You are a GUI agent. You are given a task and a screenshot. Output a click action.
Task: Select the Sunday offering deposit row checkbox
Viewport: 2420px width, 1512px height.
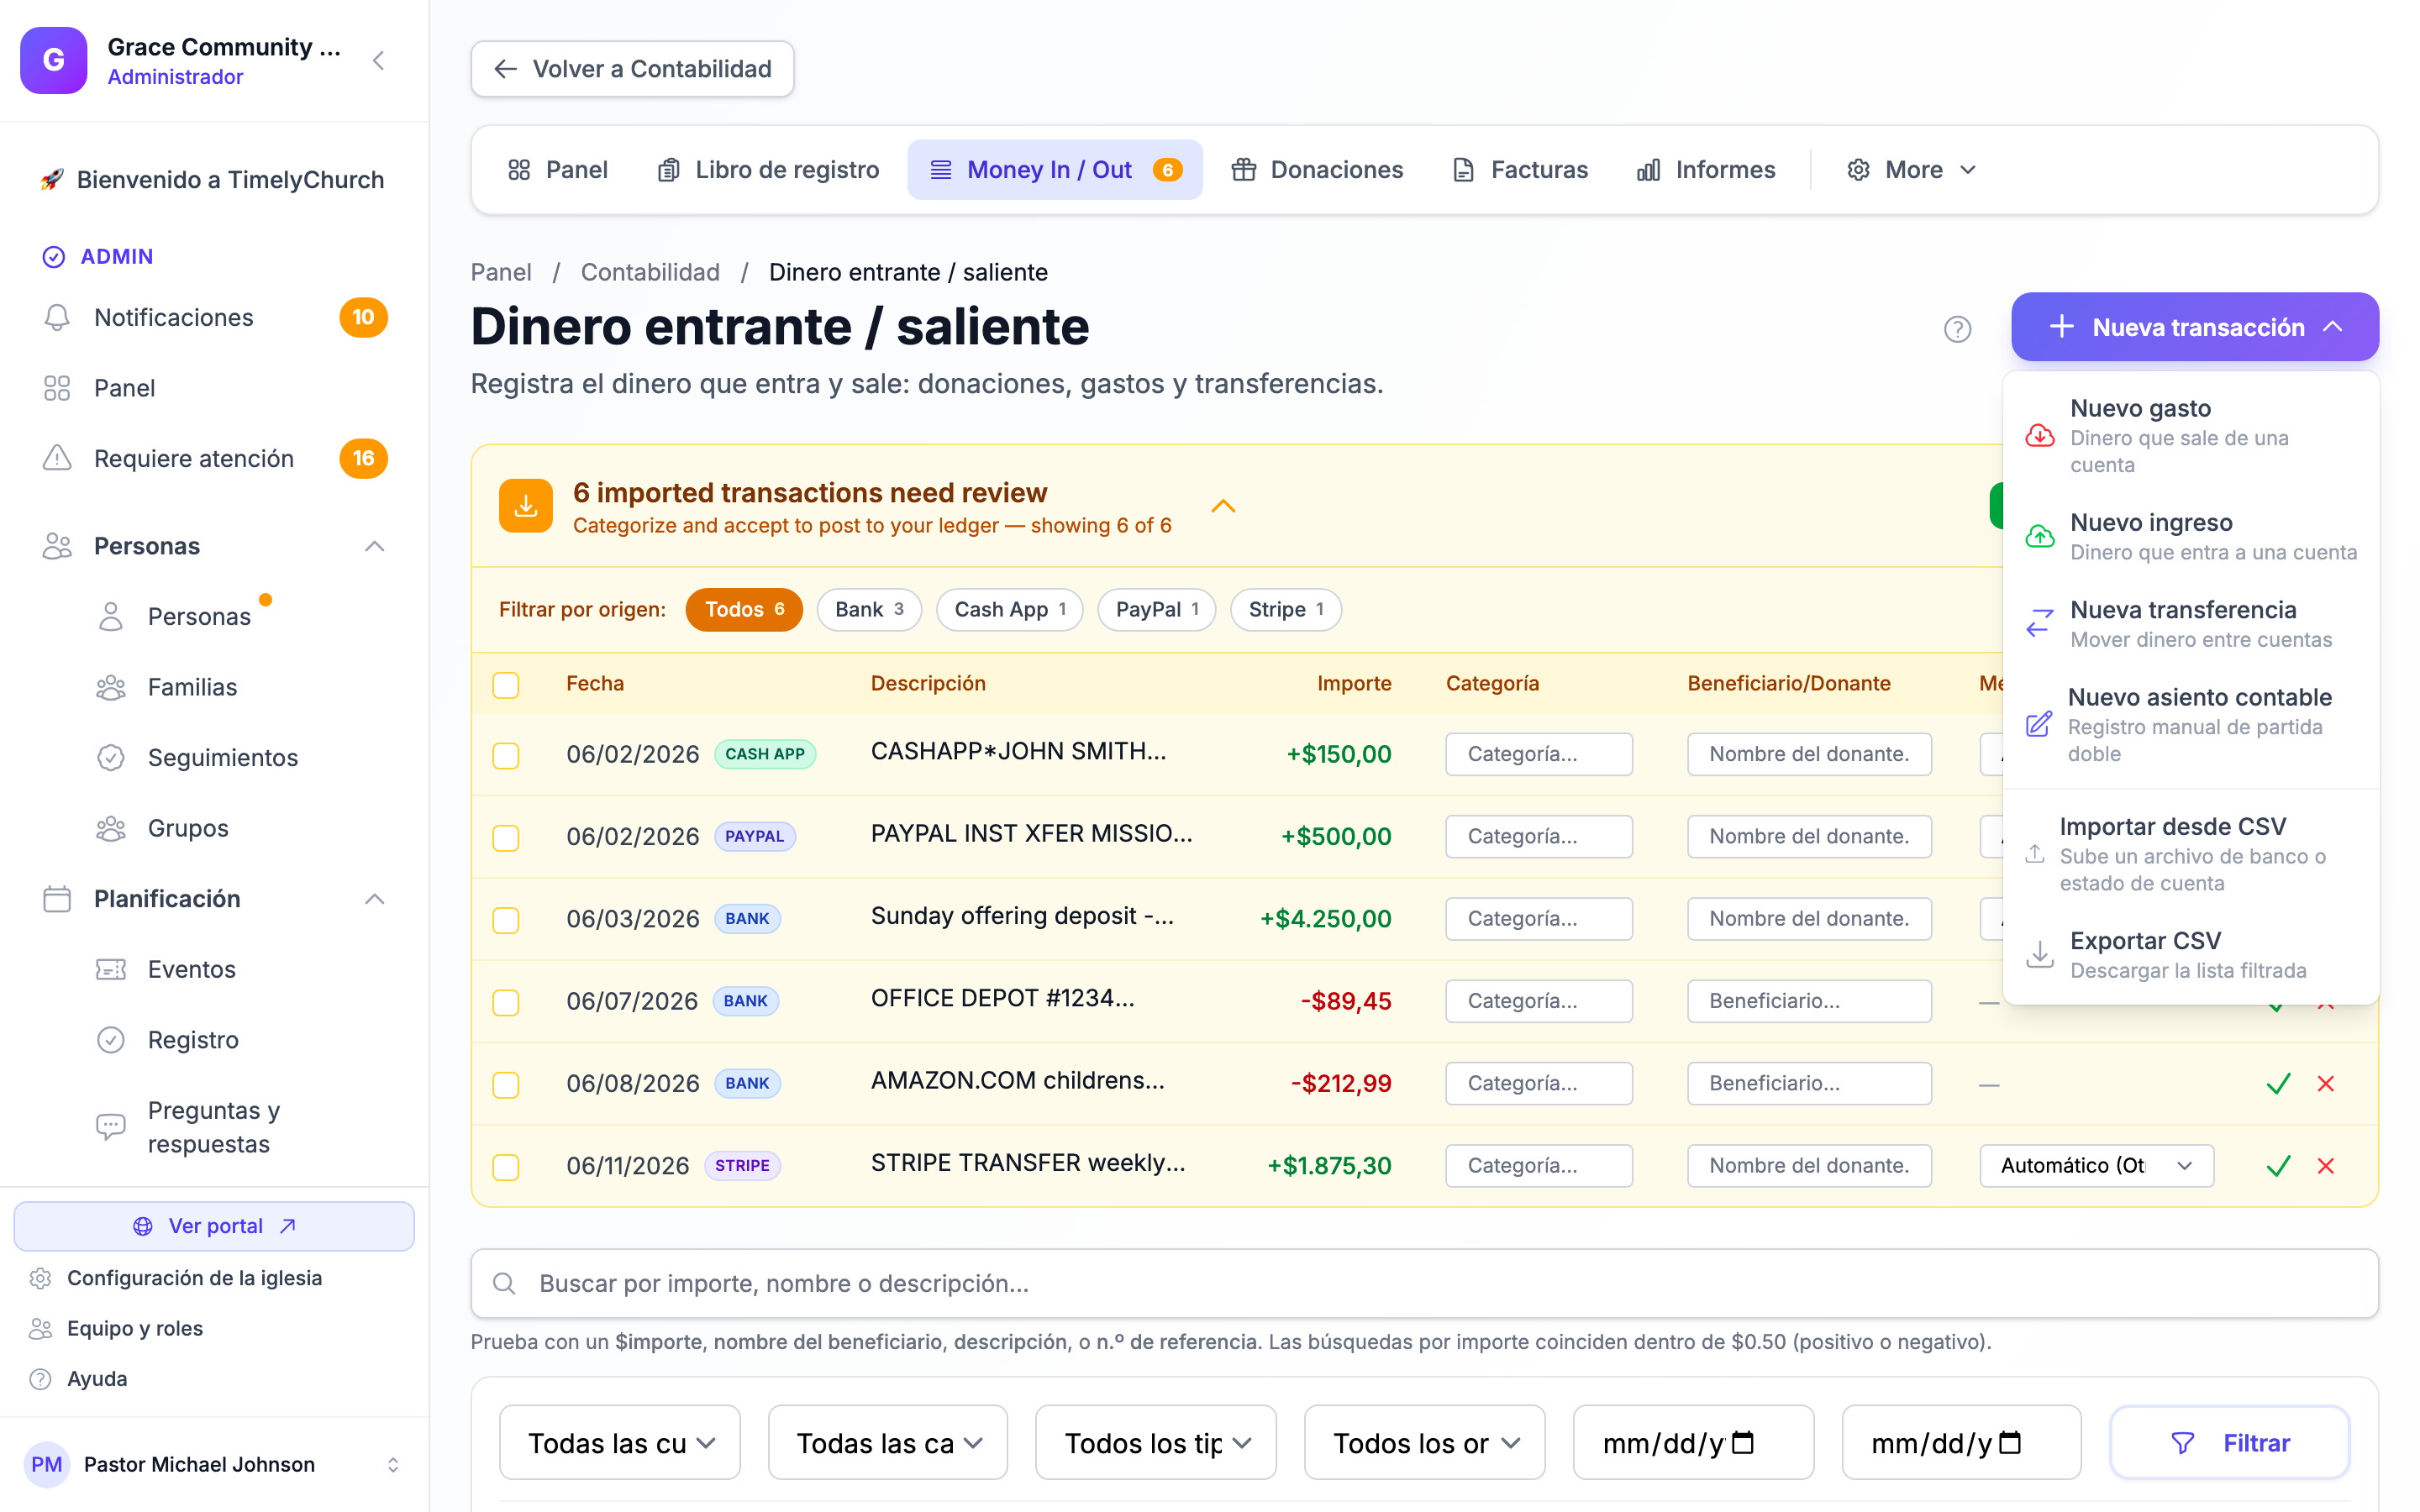point(506,920)
